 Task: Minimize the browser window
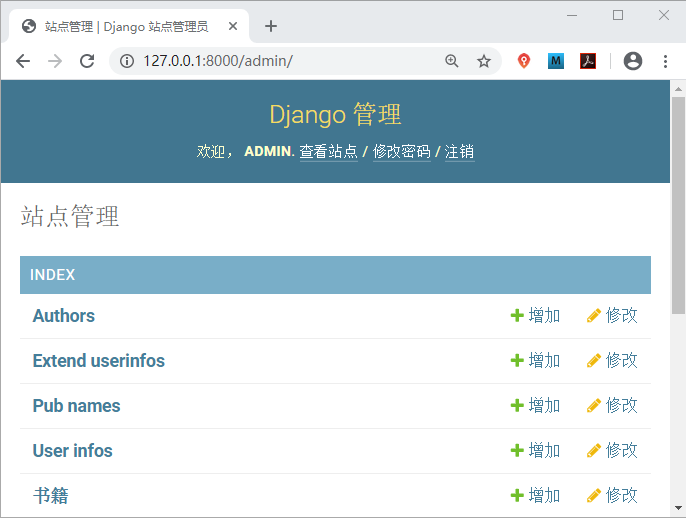[x=572, y=15]
